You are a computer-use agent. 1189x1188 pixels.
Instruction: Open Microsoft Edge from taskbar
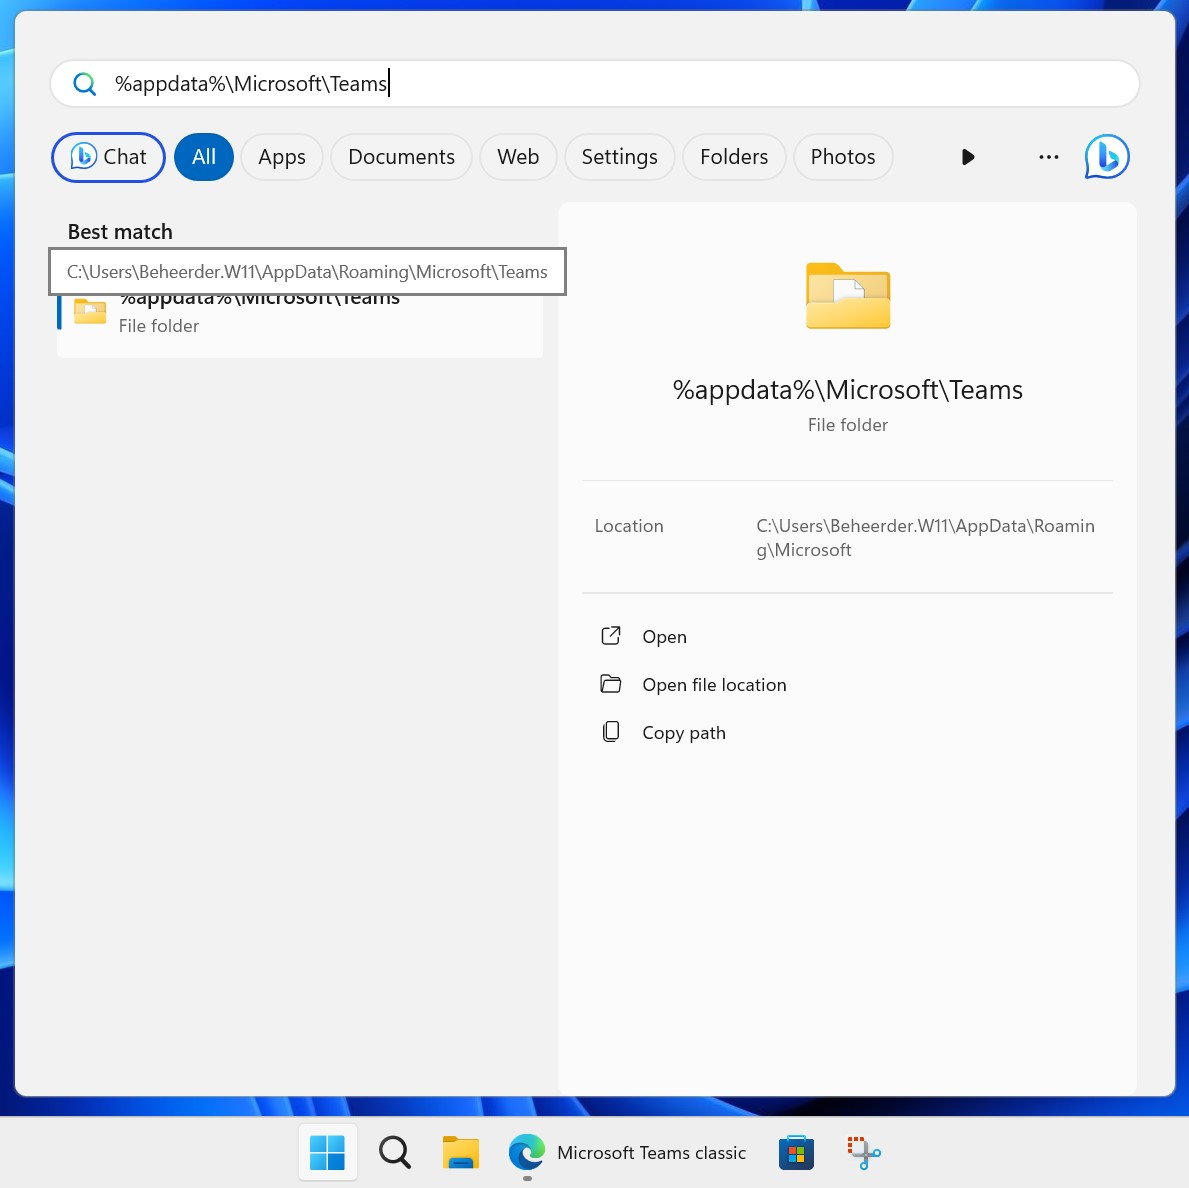pyautogui.click(x=527, y=1152)
